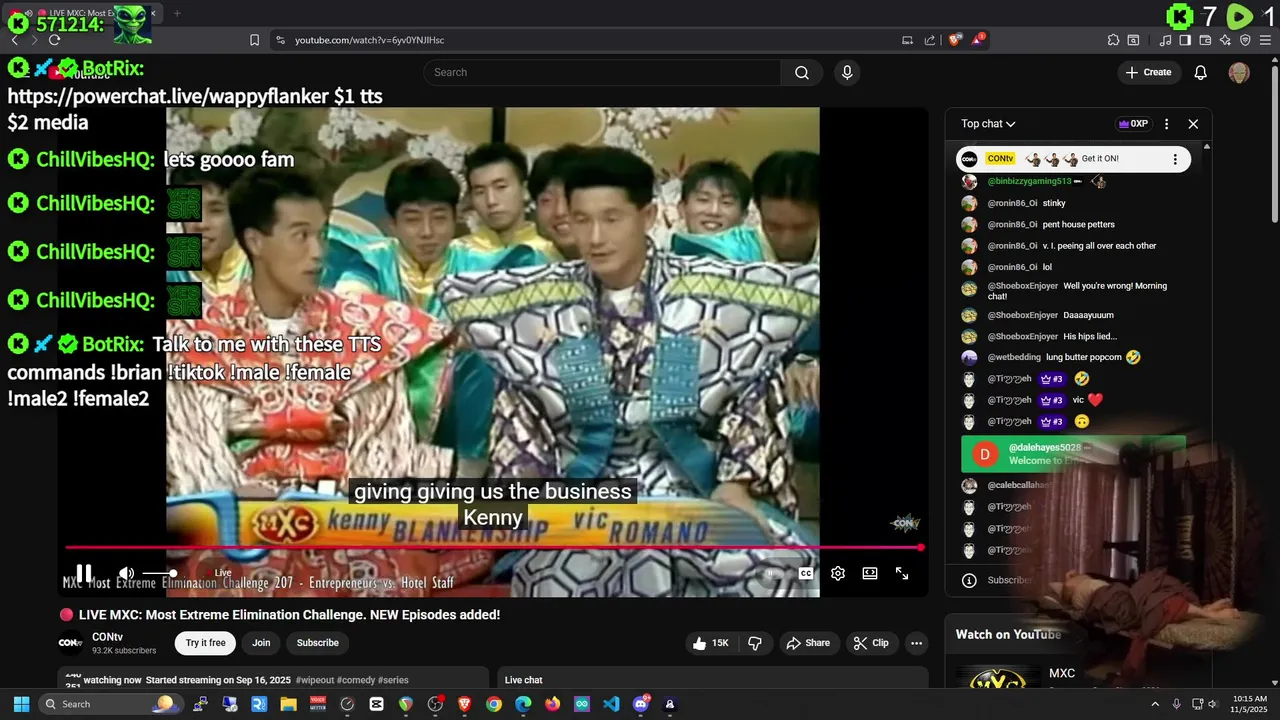The image size is (1280, 720).
Task: Enter fullscreen video mode
Action: 902,573
